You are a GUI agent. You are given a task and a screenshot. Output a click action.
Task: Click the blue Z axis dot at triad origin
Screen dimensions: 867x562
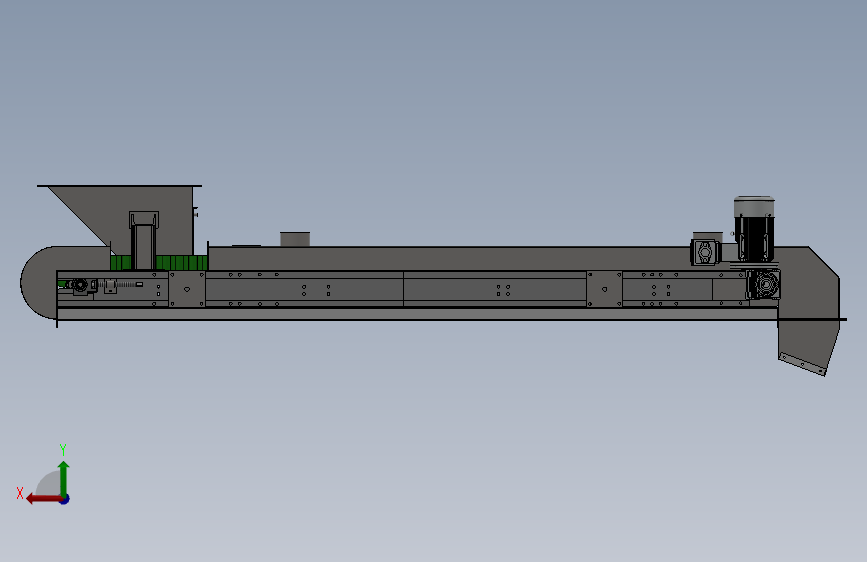(x=65, y=499)
